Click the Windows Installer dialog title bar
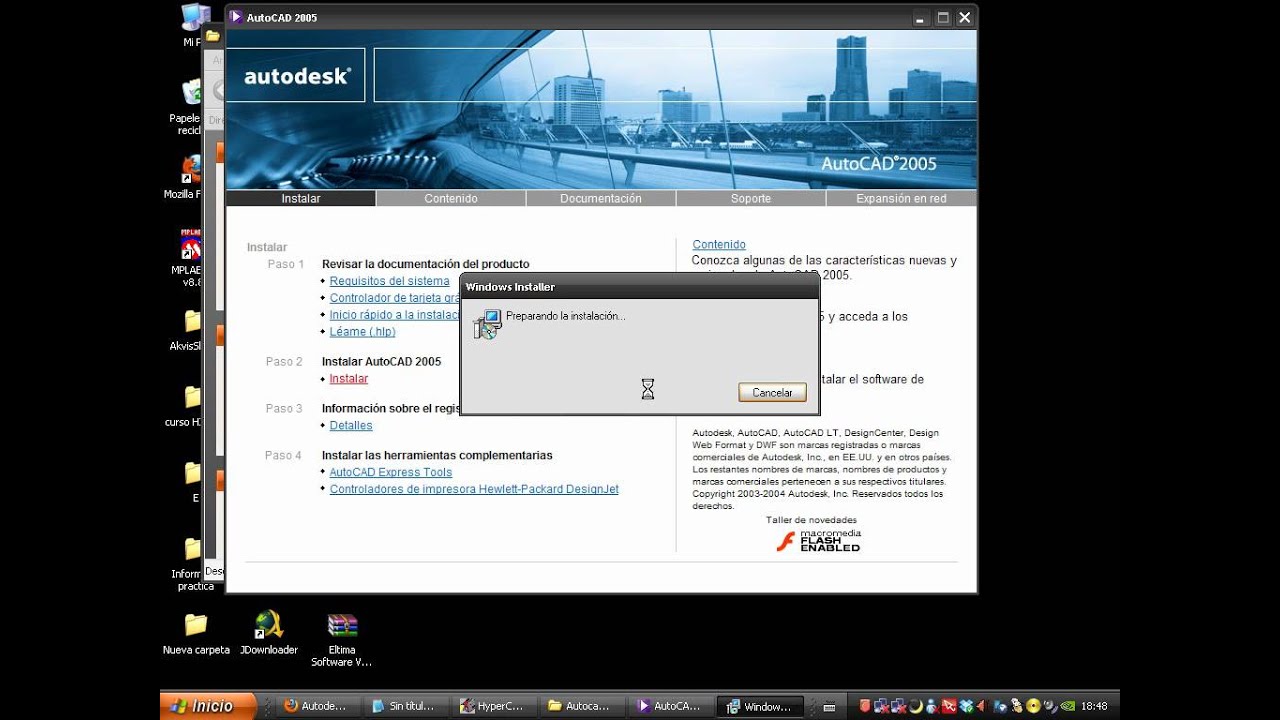Screen dimensions: 1280x720 click(x=640, y=287)
